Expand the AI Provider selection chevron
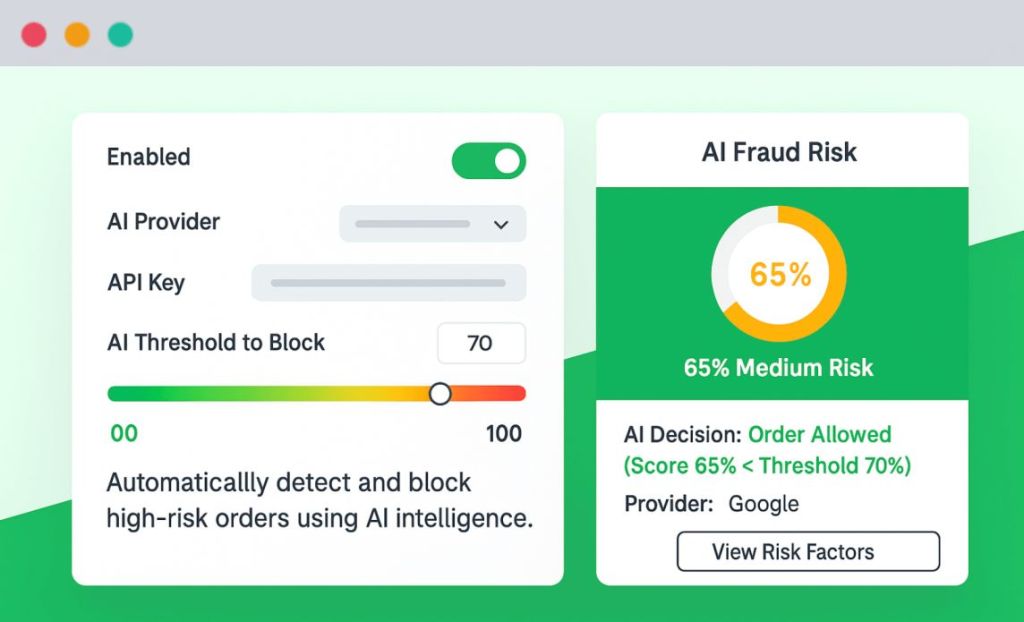Image resolution: width=1024 pixels, height=622 pixels. [502, 224]
